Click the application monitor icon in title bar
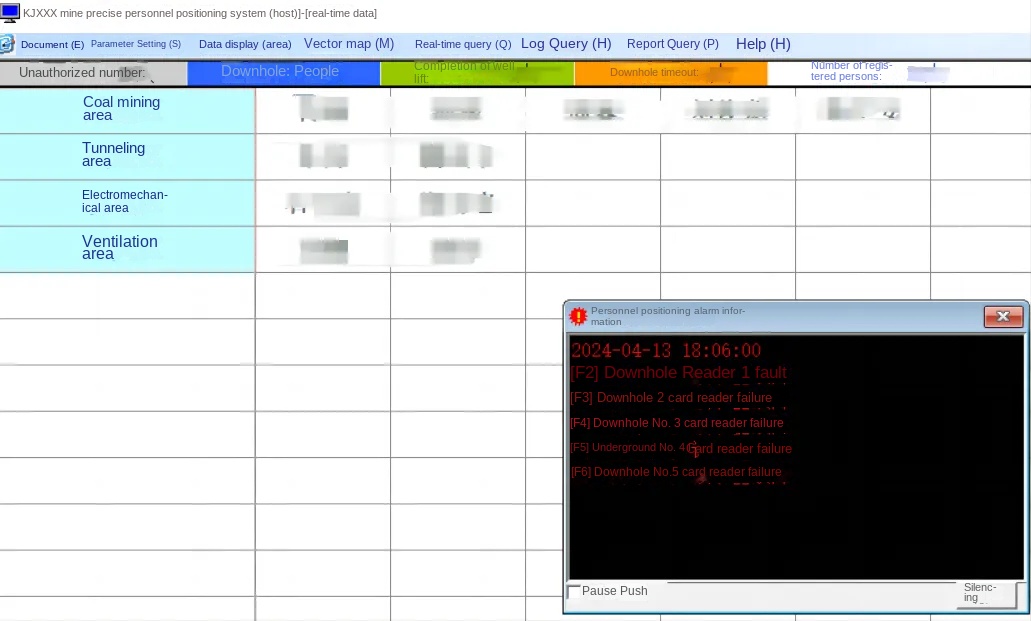Image resolution: width=1031 pixels, height=621 pixels. click(10, 12)
